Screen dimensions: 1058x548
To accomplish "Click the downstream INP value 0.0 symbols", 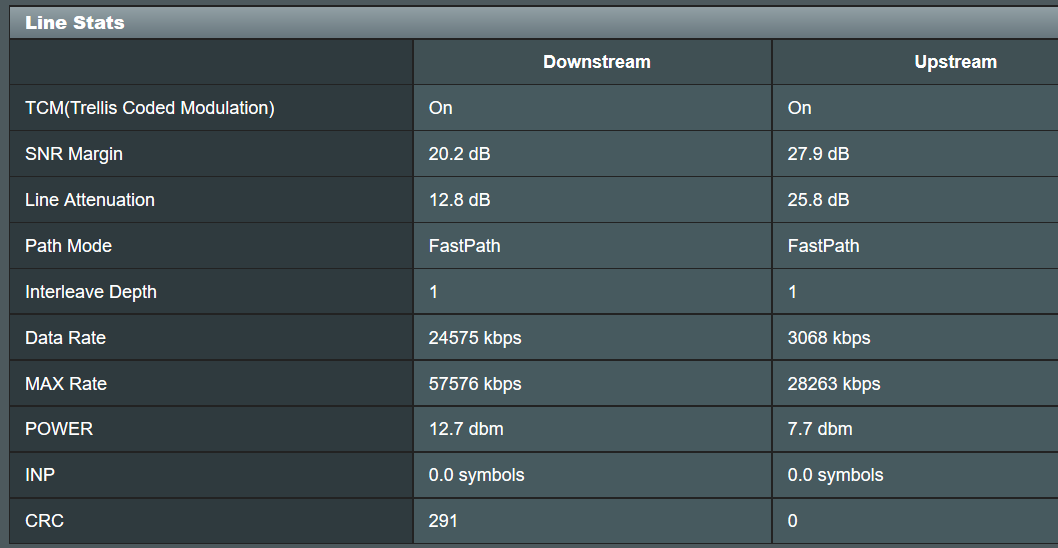I will (476, 475).
